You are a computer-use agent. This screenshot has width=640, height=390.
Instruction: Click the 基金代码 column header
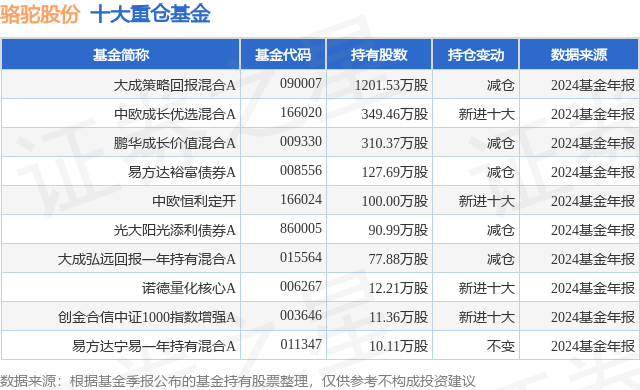[283, 55]
